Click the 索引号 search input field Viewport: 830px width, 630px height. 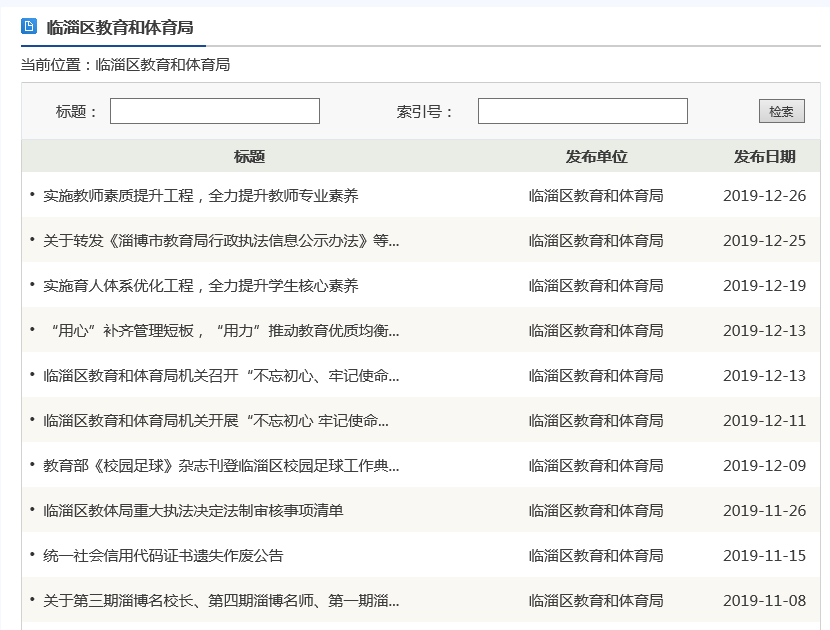coord(582,111)
